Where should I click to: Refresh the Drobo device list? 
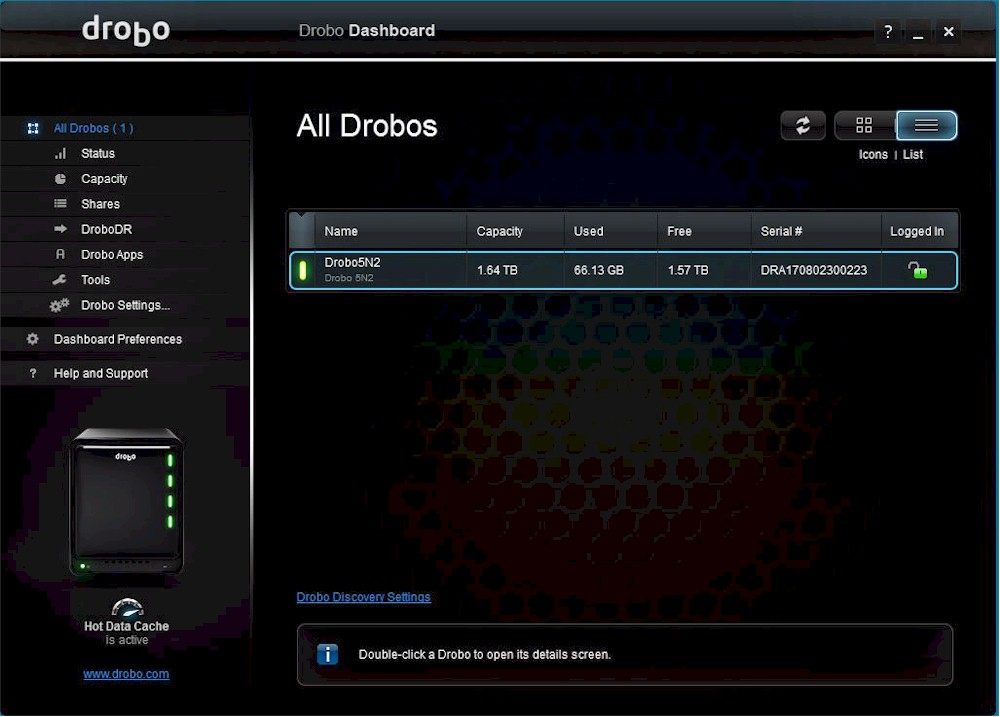click(x=803, y=125)
